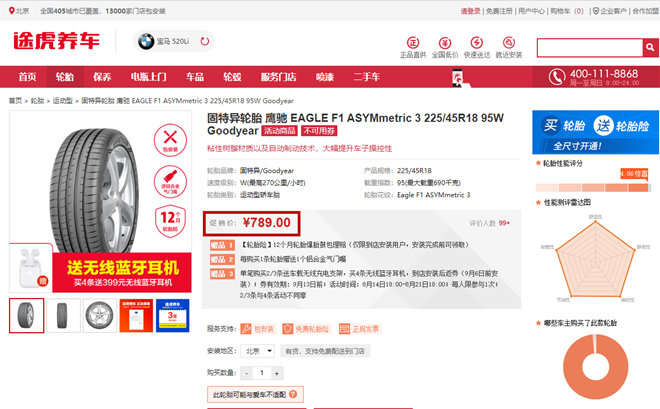Click the search input box
The image size is (660, 409).
[590, 48]
